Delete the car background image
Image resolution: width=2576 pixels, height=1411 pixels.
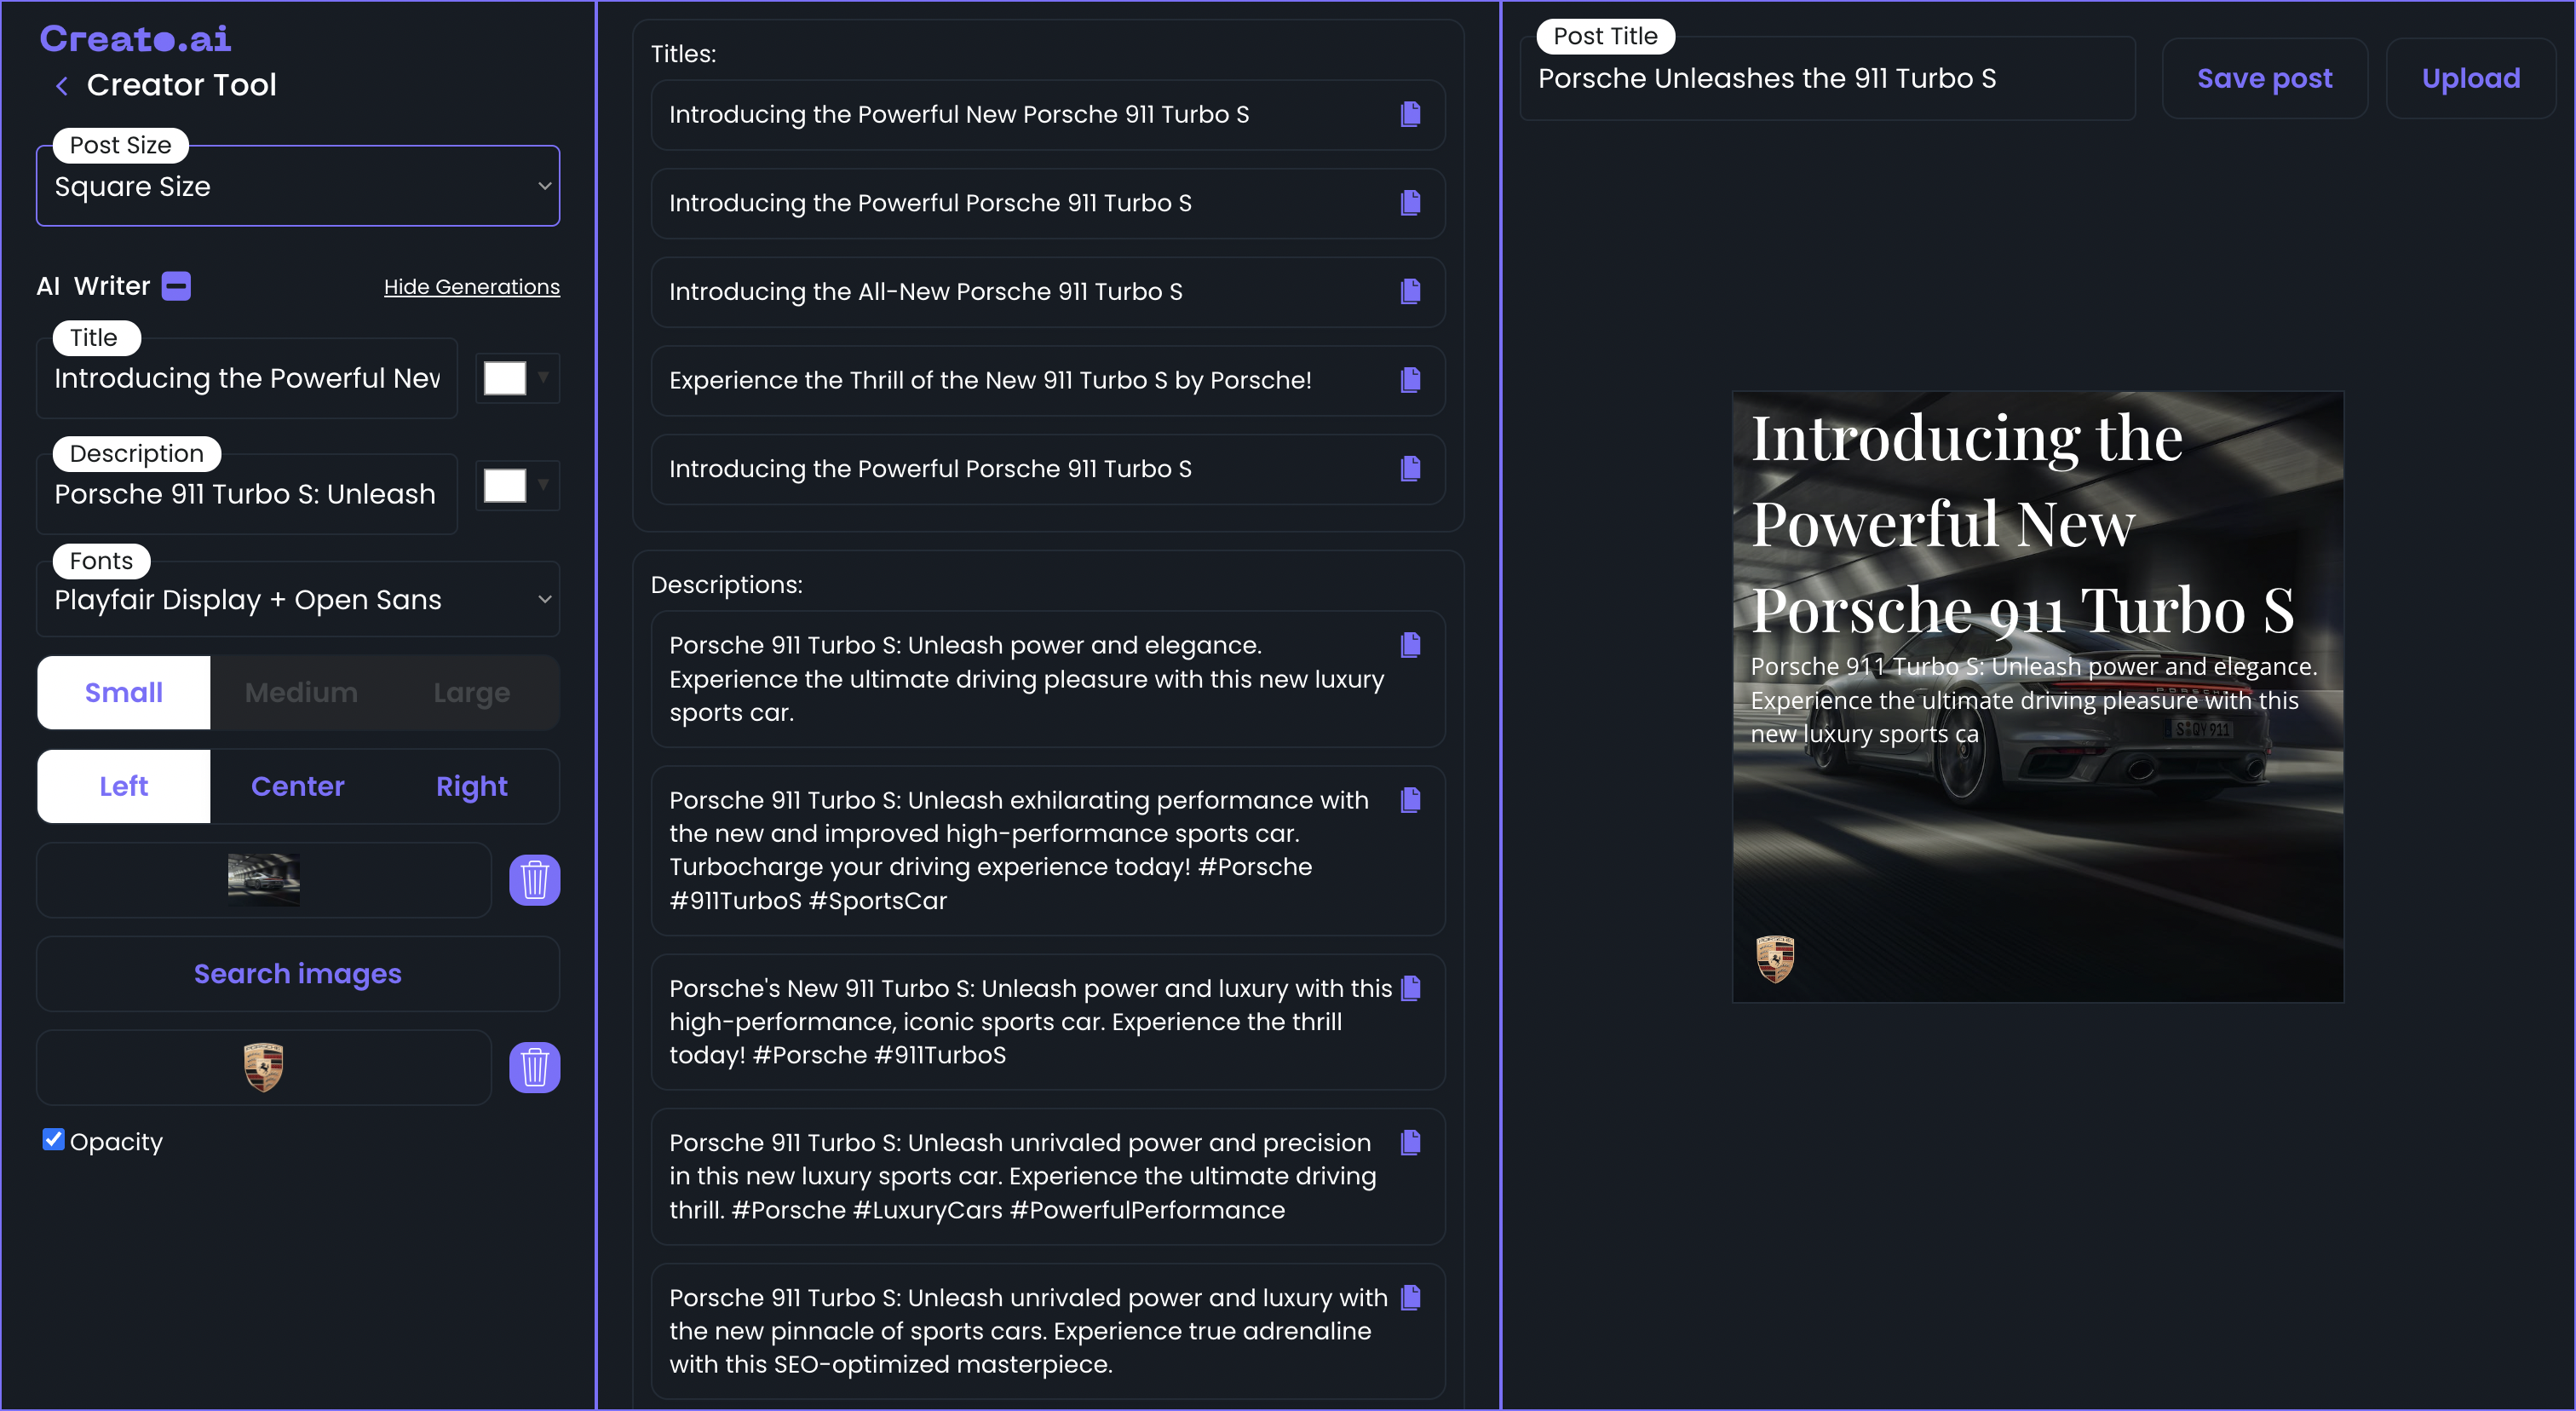pyautogui.click(x=534, y=880)
